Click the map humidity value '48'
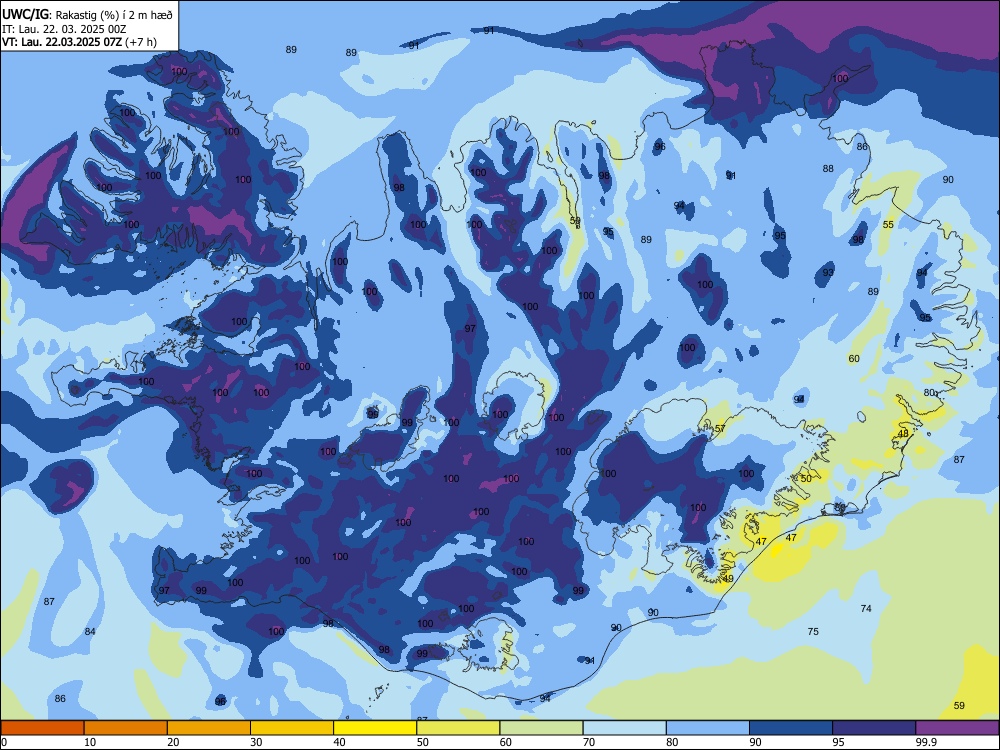 point(903,434)
